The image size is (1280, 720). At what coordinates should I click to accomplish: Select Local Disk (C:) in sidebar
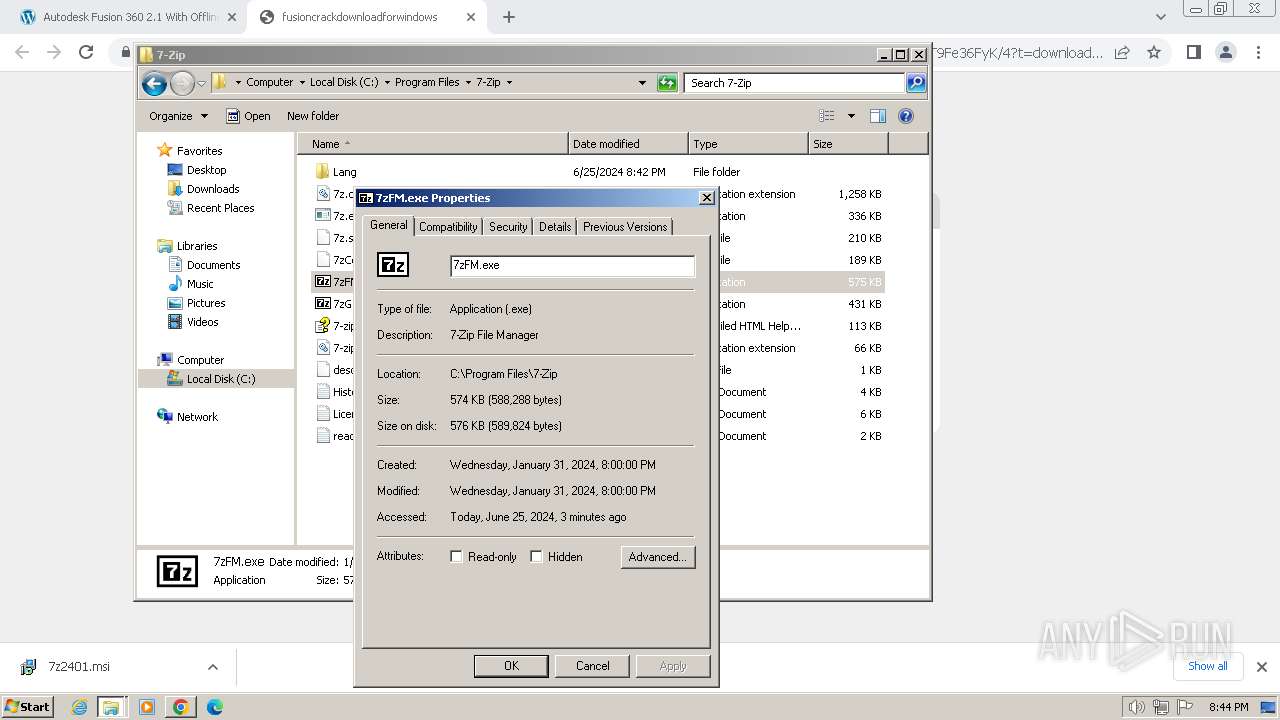pos(220,379)
